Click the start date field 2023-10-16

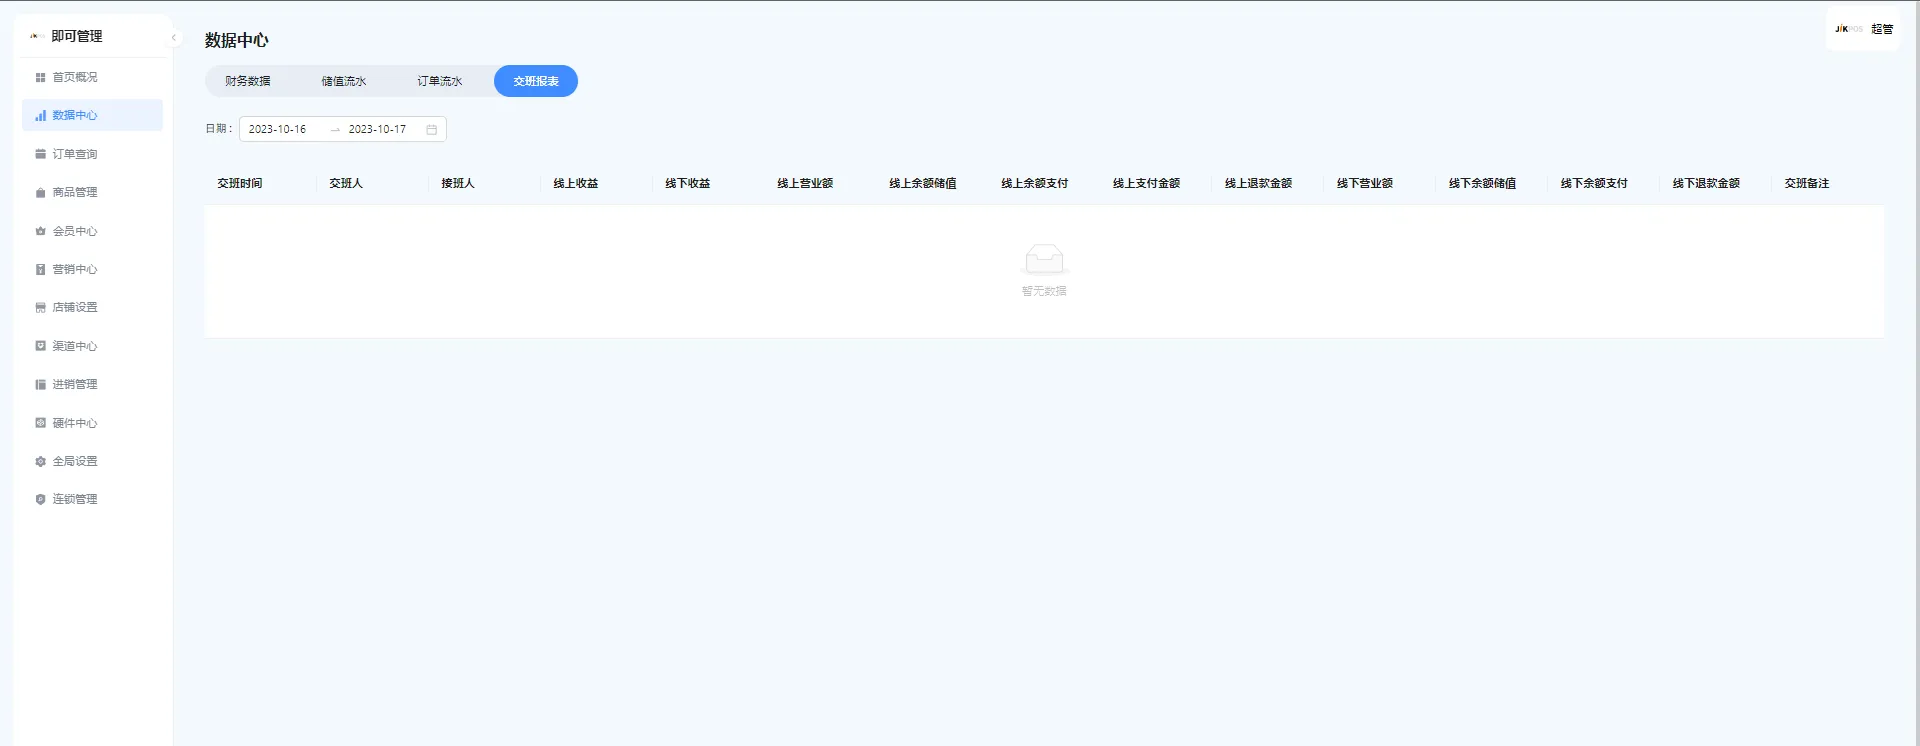click(278, 130)
